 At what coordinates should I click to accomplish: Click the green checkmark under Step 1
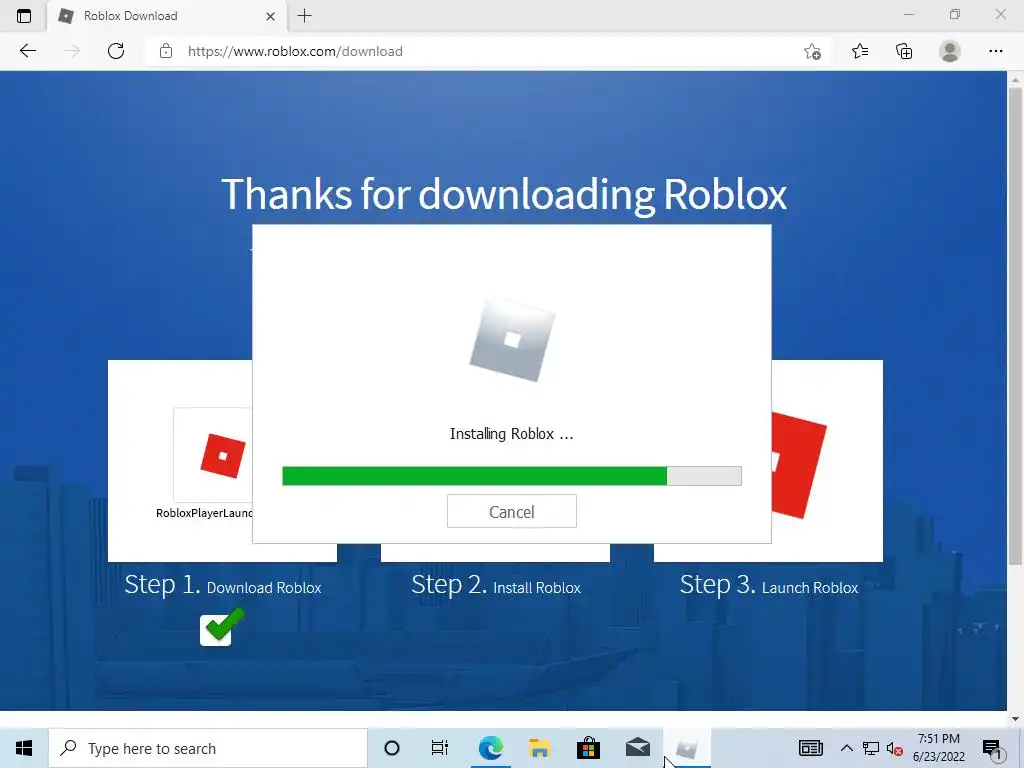click(x=222, y=627)
